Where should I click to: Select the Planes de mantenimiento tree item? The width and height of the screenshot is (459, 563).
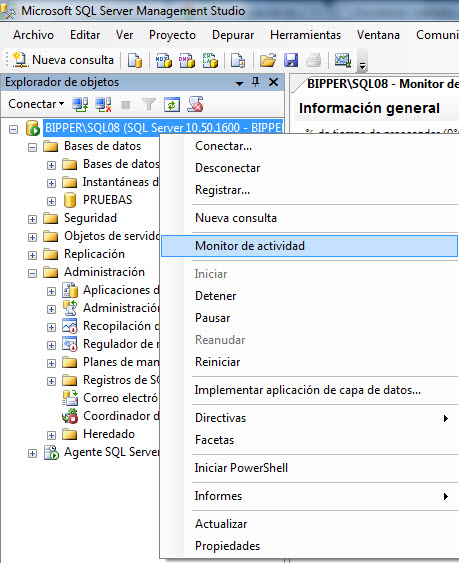click(x=121, y=362)
